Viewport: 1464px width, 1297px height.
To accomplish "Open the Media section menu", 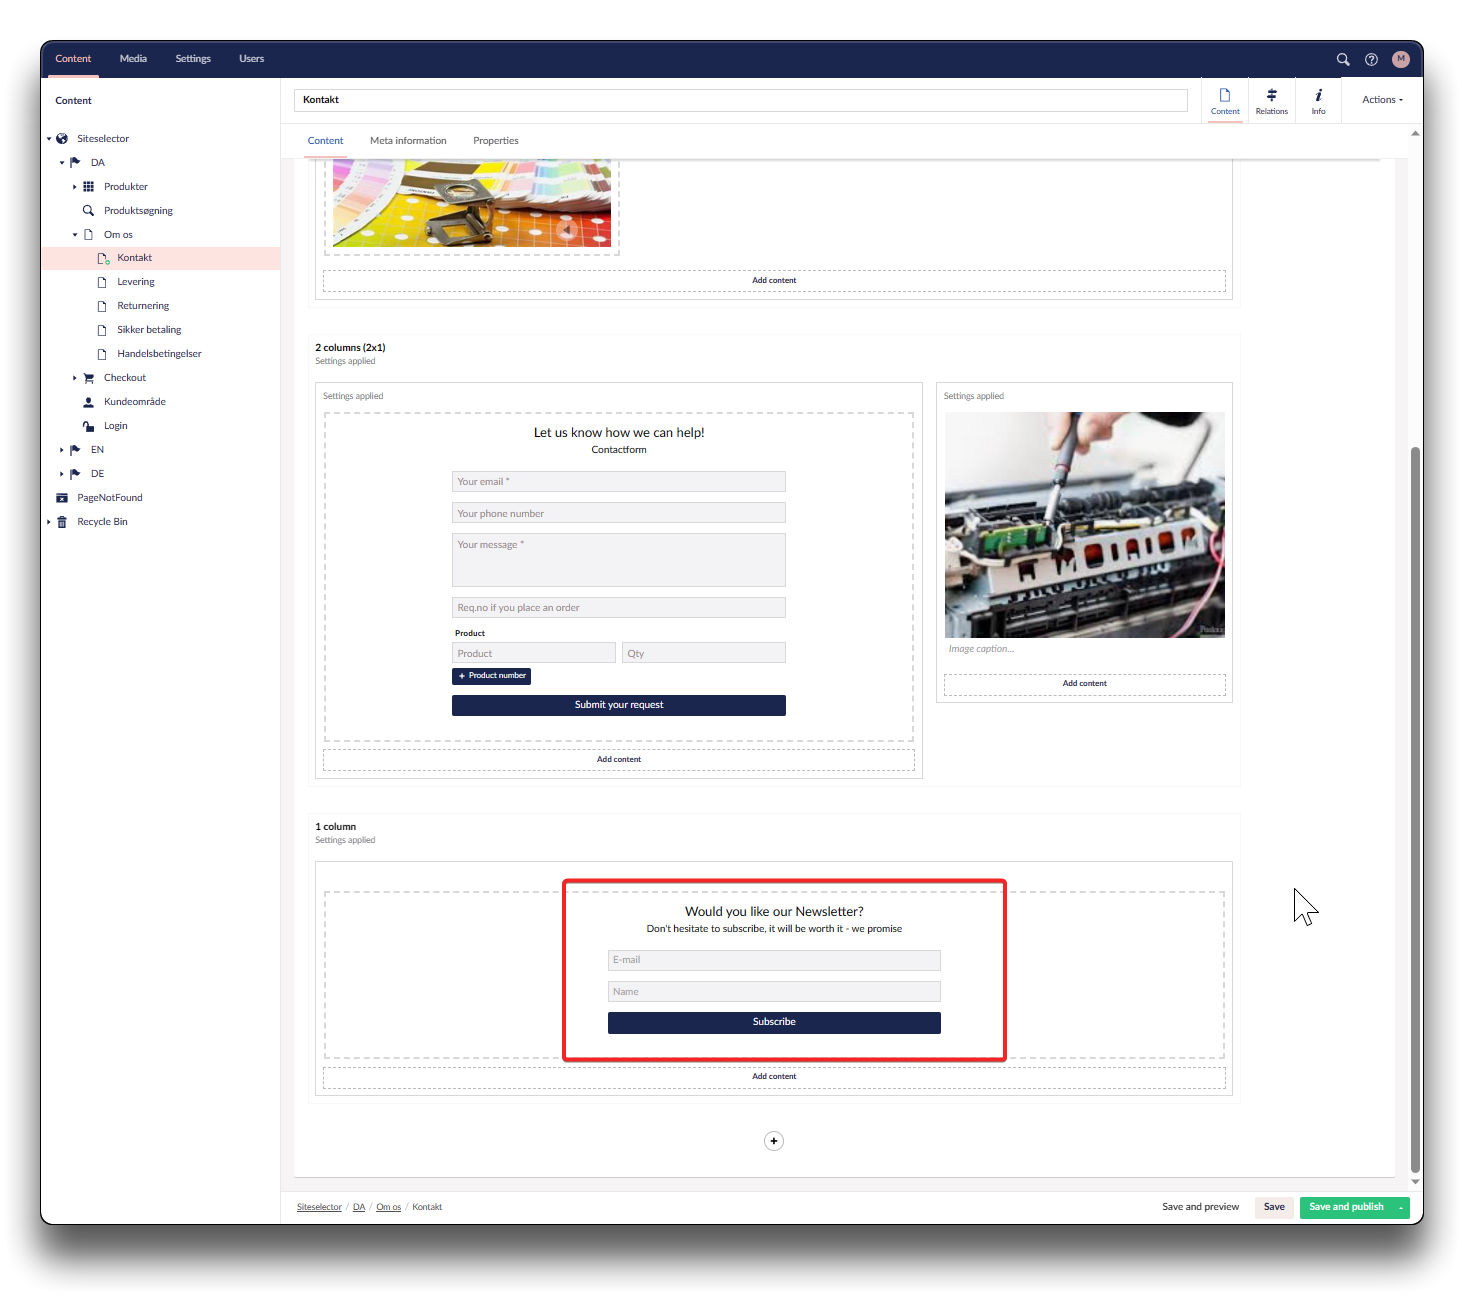I will (x=133, y=59).
